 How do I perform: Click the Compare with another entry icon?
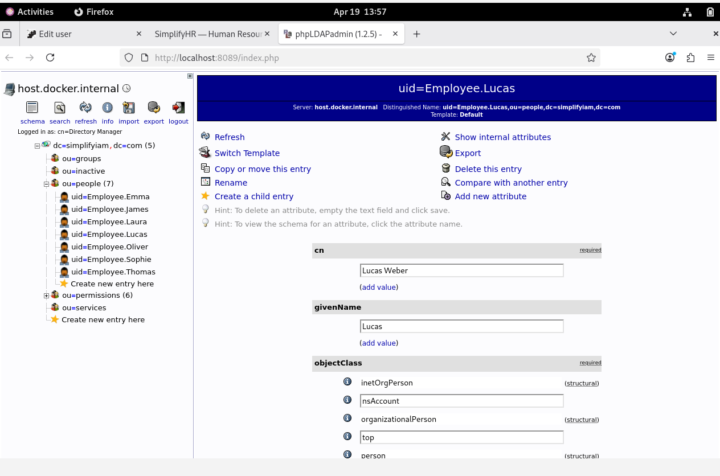(x=445, y=182)
